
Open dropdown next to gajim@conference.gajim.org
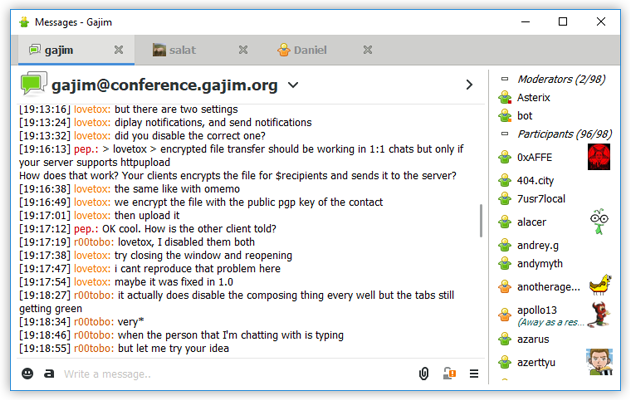coord(293,85)
